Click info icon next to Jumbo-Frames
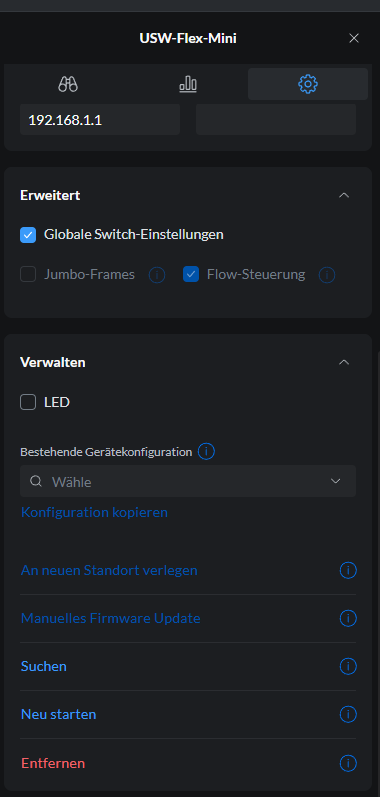This screenshot has width=380, height=797. click(157, 275)
